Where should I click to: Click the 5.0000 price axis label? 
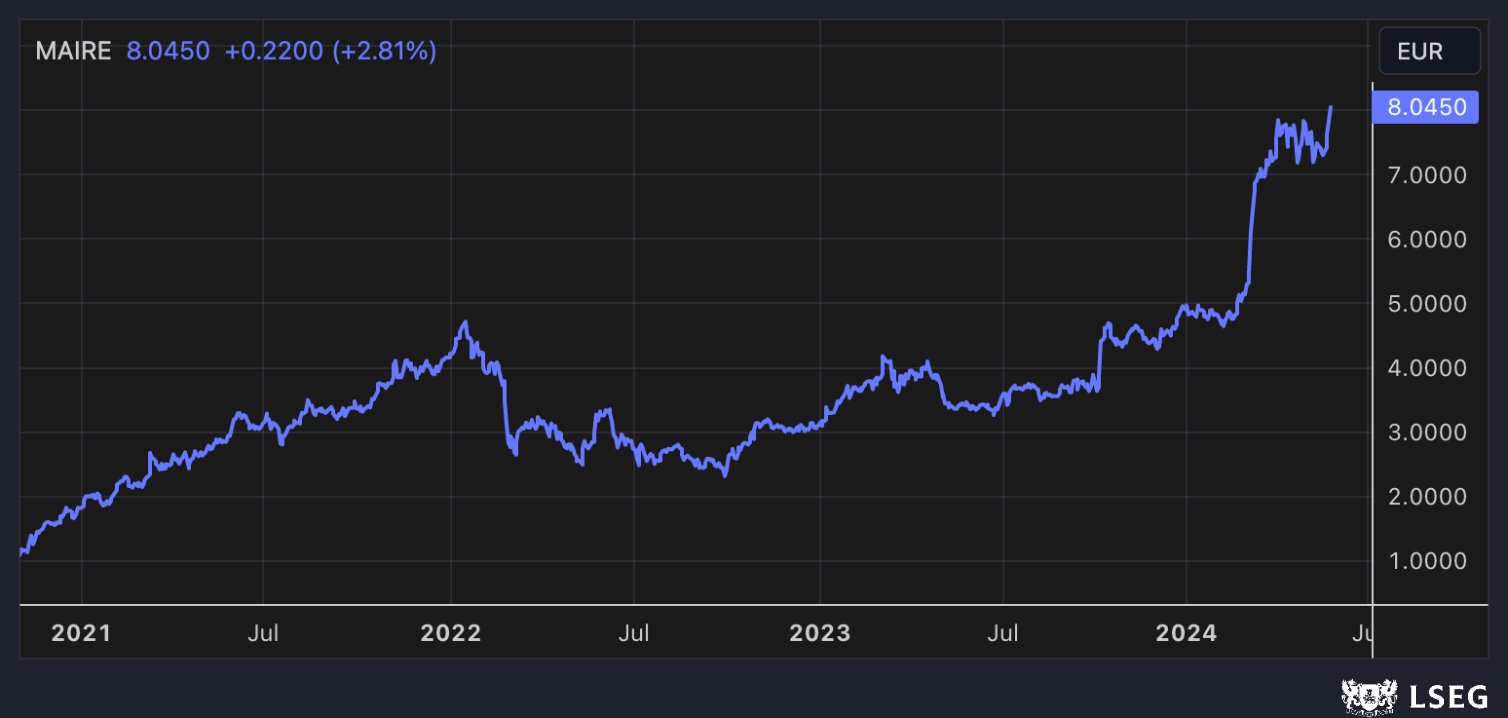click(1426, 303)
